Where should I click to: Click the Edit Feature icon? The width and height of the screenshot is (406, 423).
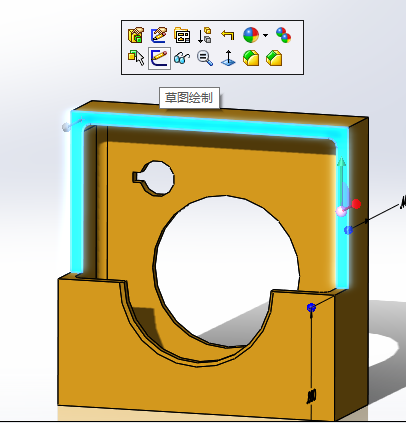(x=136, y=35)
